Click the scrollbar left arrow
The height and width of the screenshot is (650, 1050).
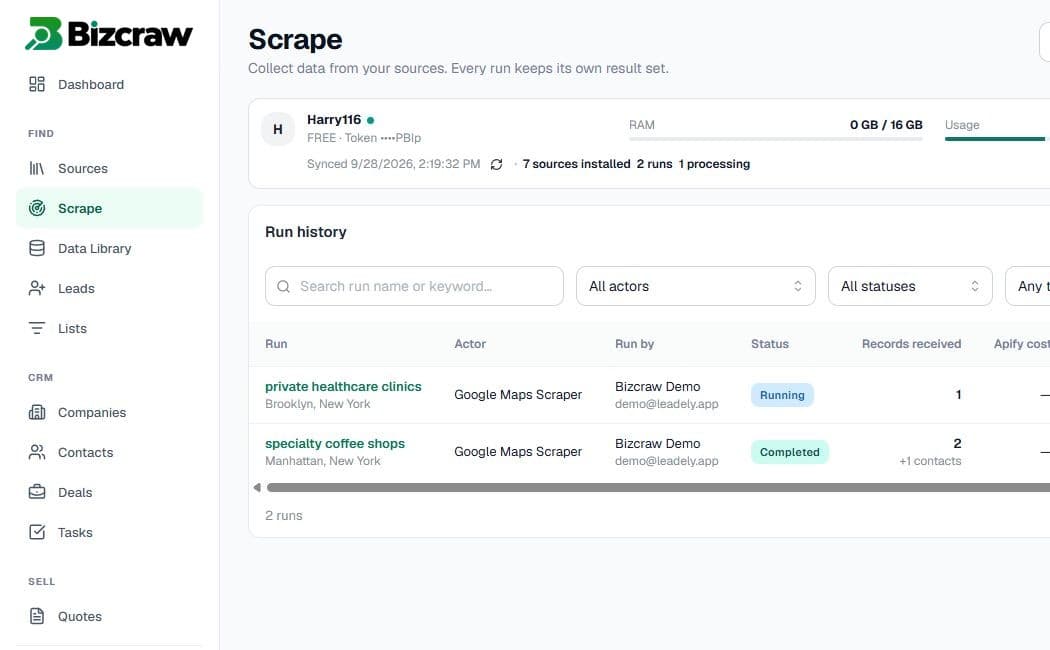[256, 487]
